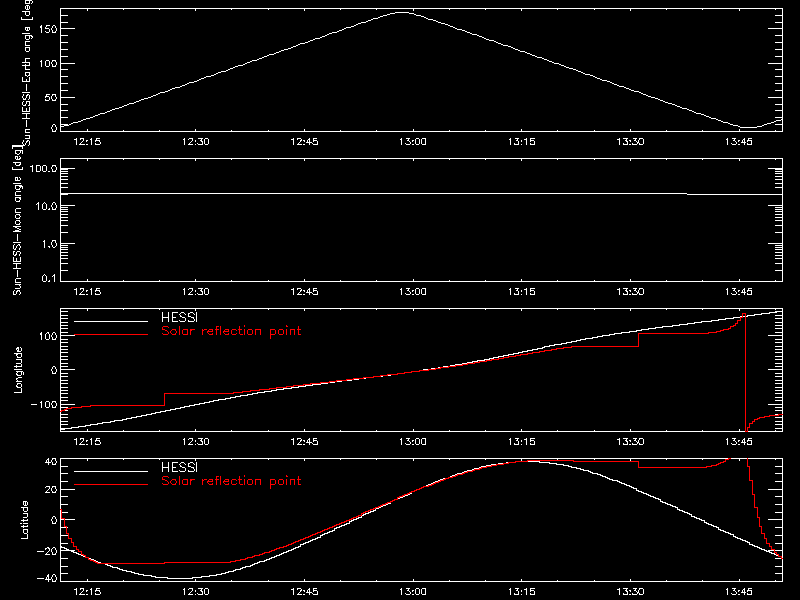The width and height of the screenshot is (800, 600).
Task: Click 12:15 time label below Moon angle plot
Action: point(87,292)
